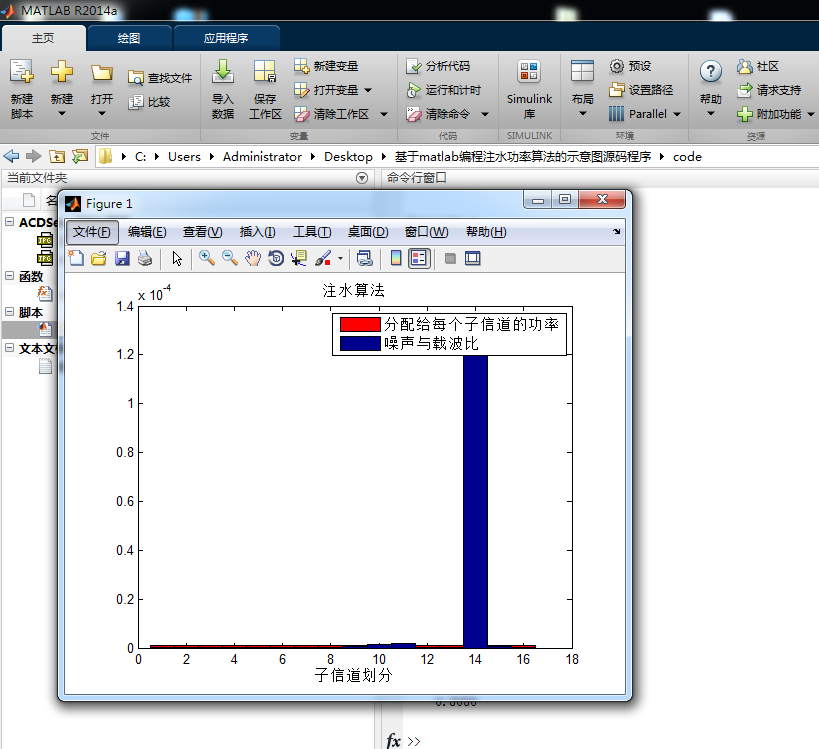Open 窗口(W) menu in Figure 1
The width and height of the screenshot is (819, 749).
click(426, 232)
